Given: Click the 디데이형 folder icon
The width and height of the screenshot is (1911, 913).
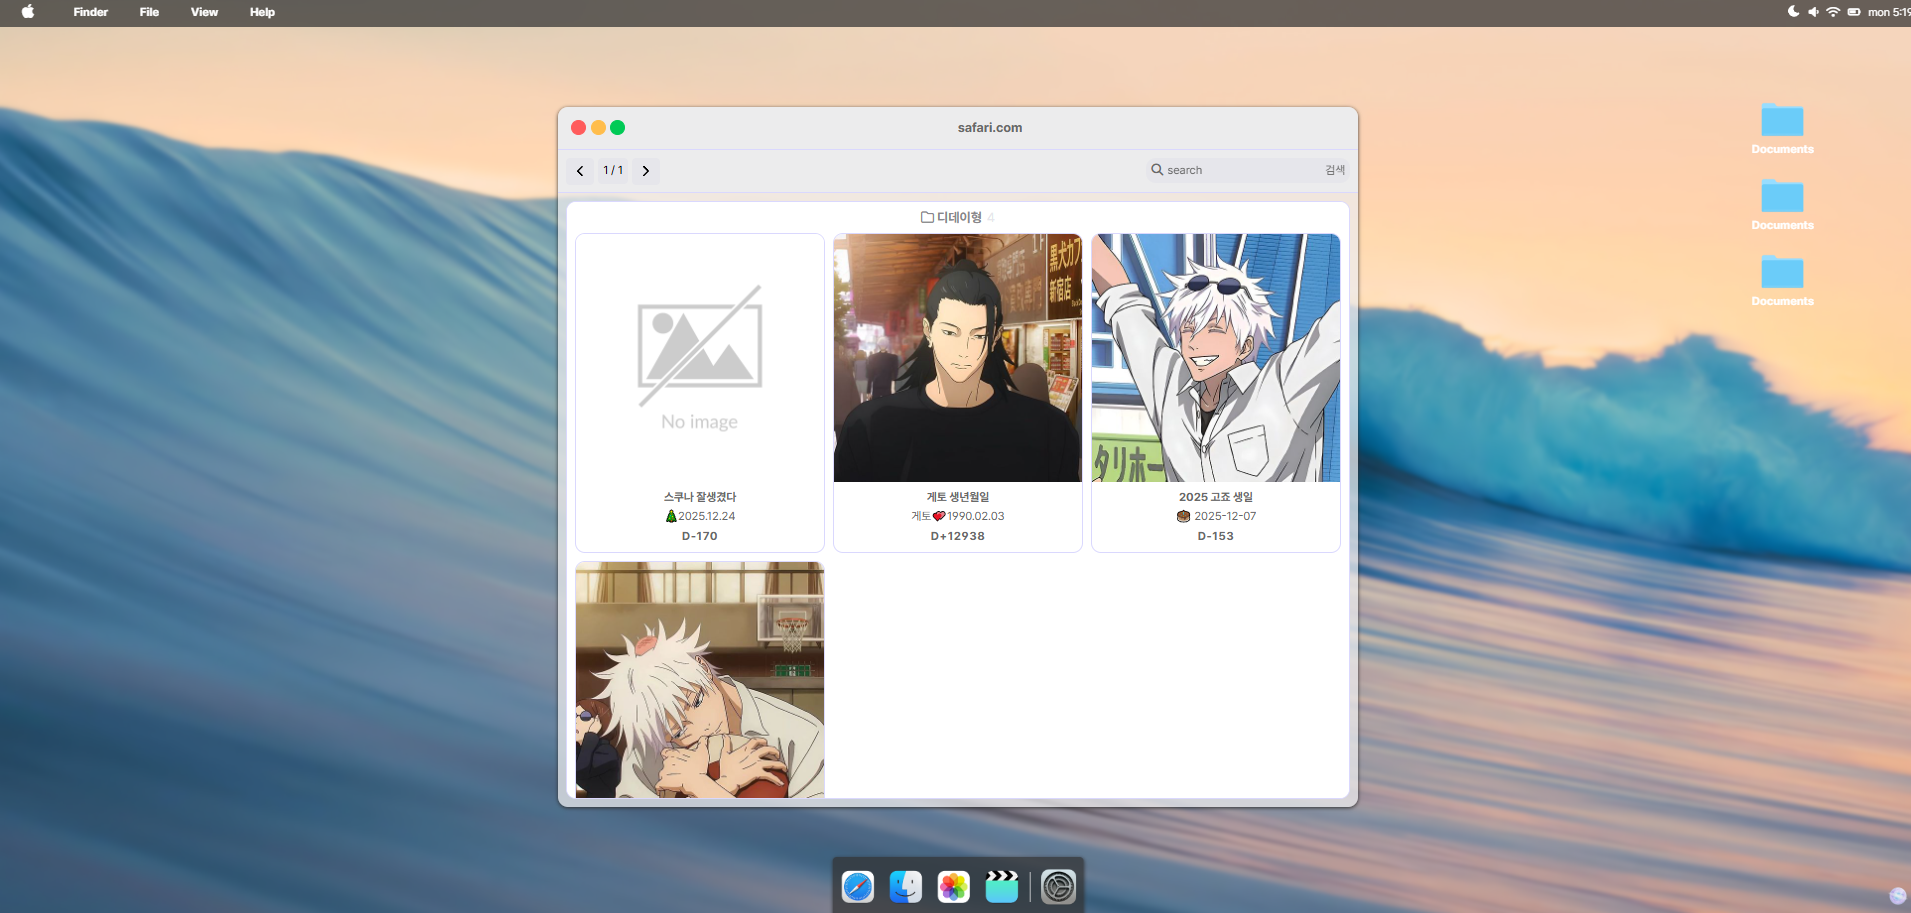Looking at the screenshot, I should pyautogui.click(x=927, y=217).
